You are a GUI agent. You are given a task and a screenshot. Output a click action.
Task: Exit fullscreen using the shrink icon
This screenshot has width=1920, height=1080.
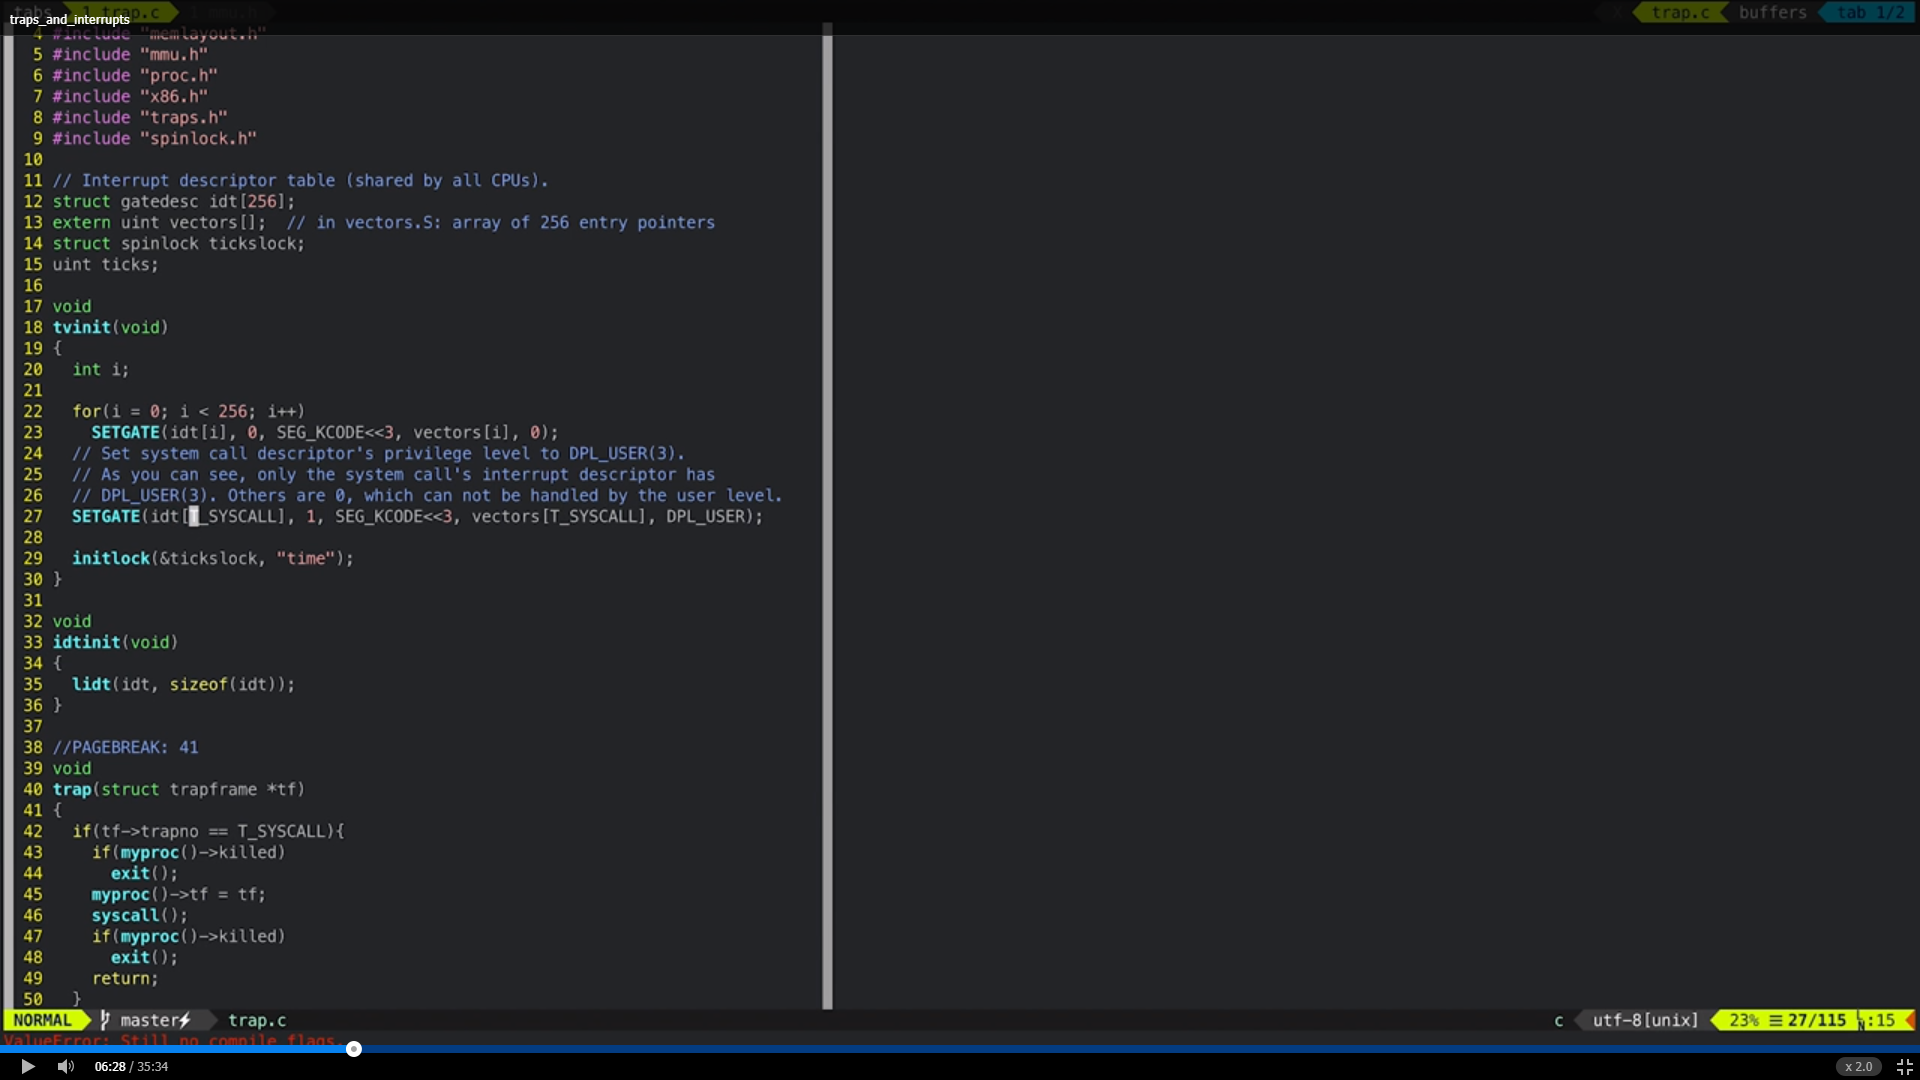(1904, 1066)
